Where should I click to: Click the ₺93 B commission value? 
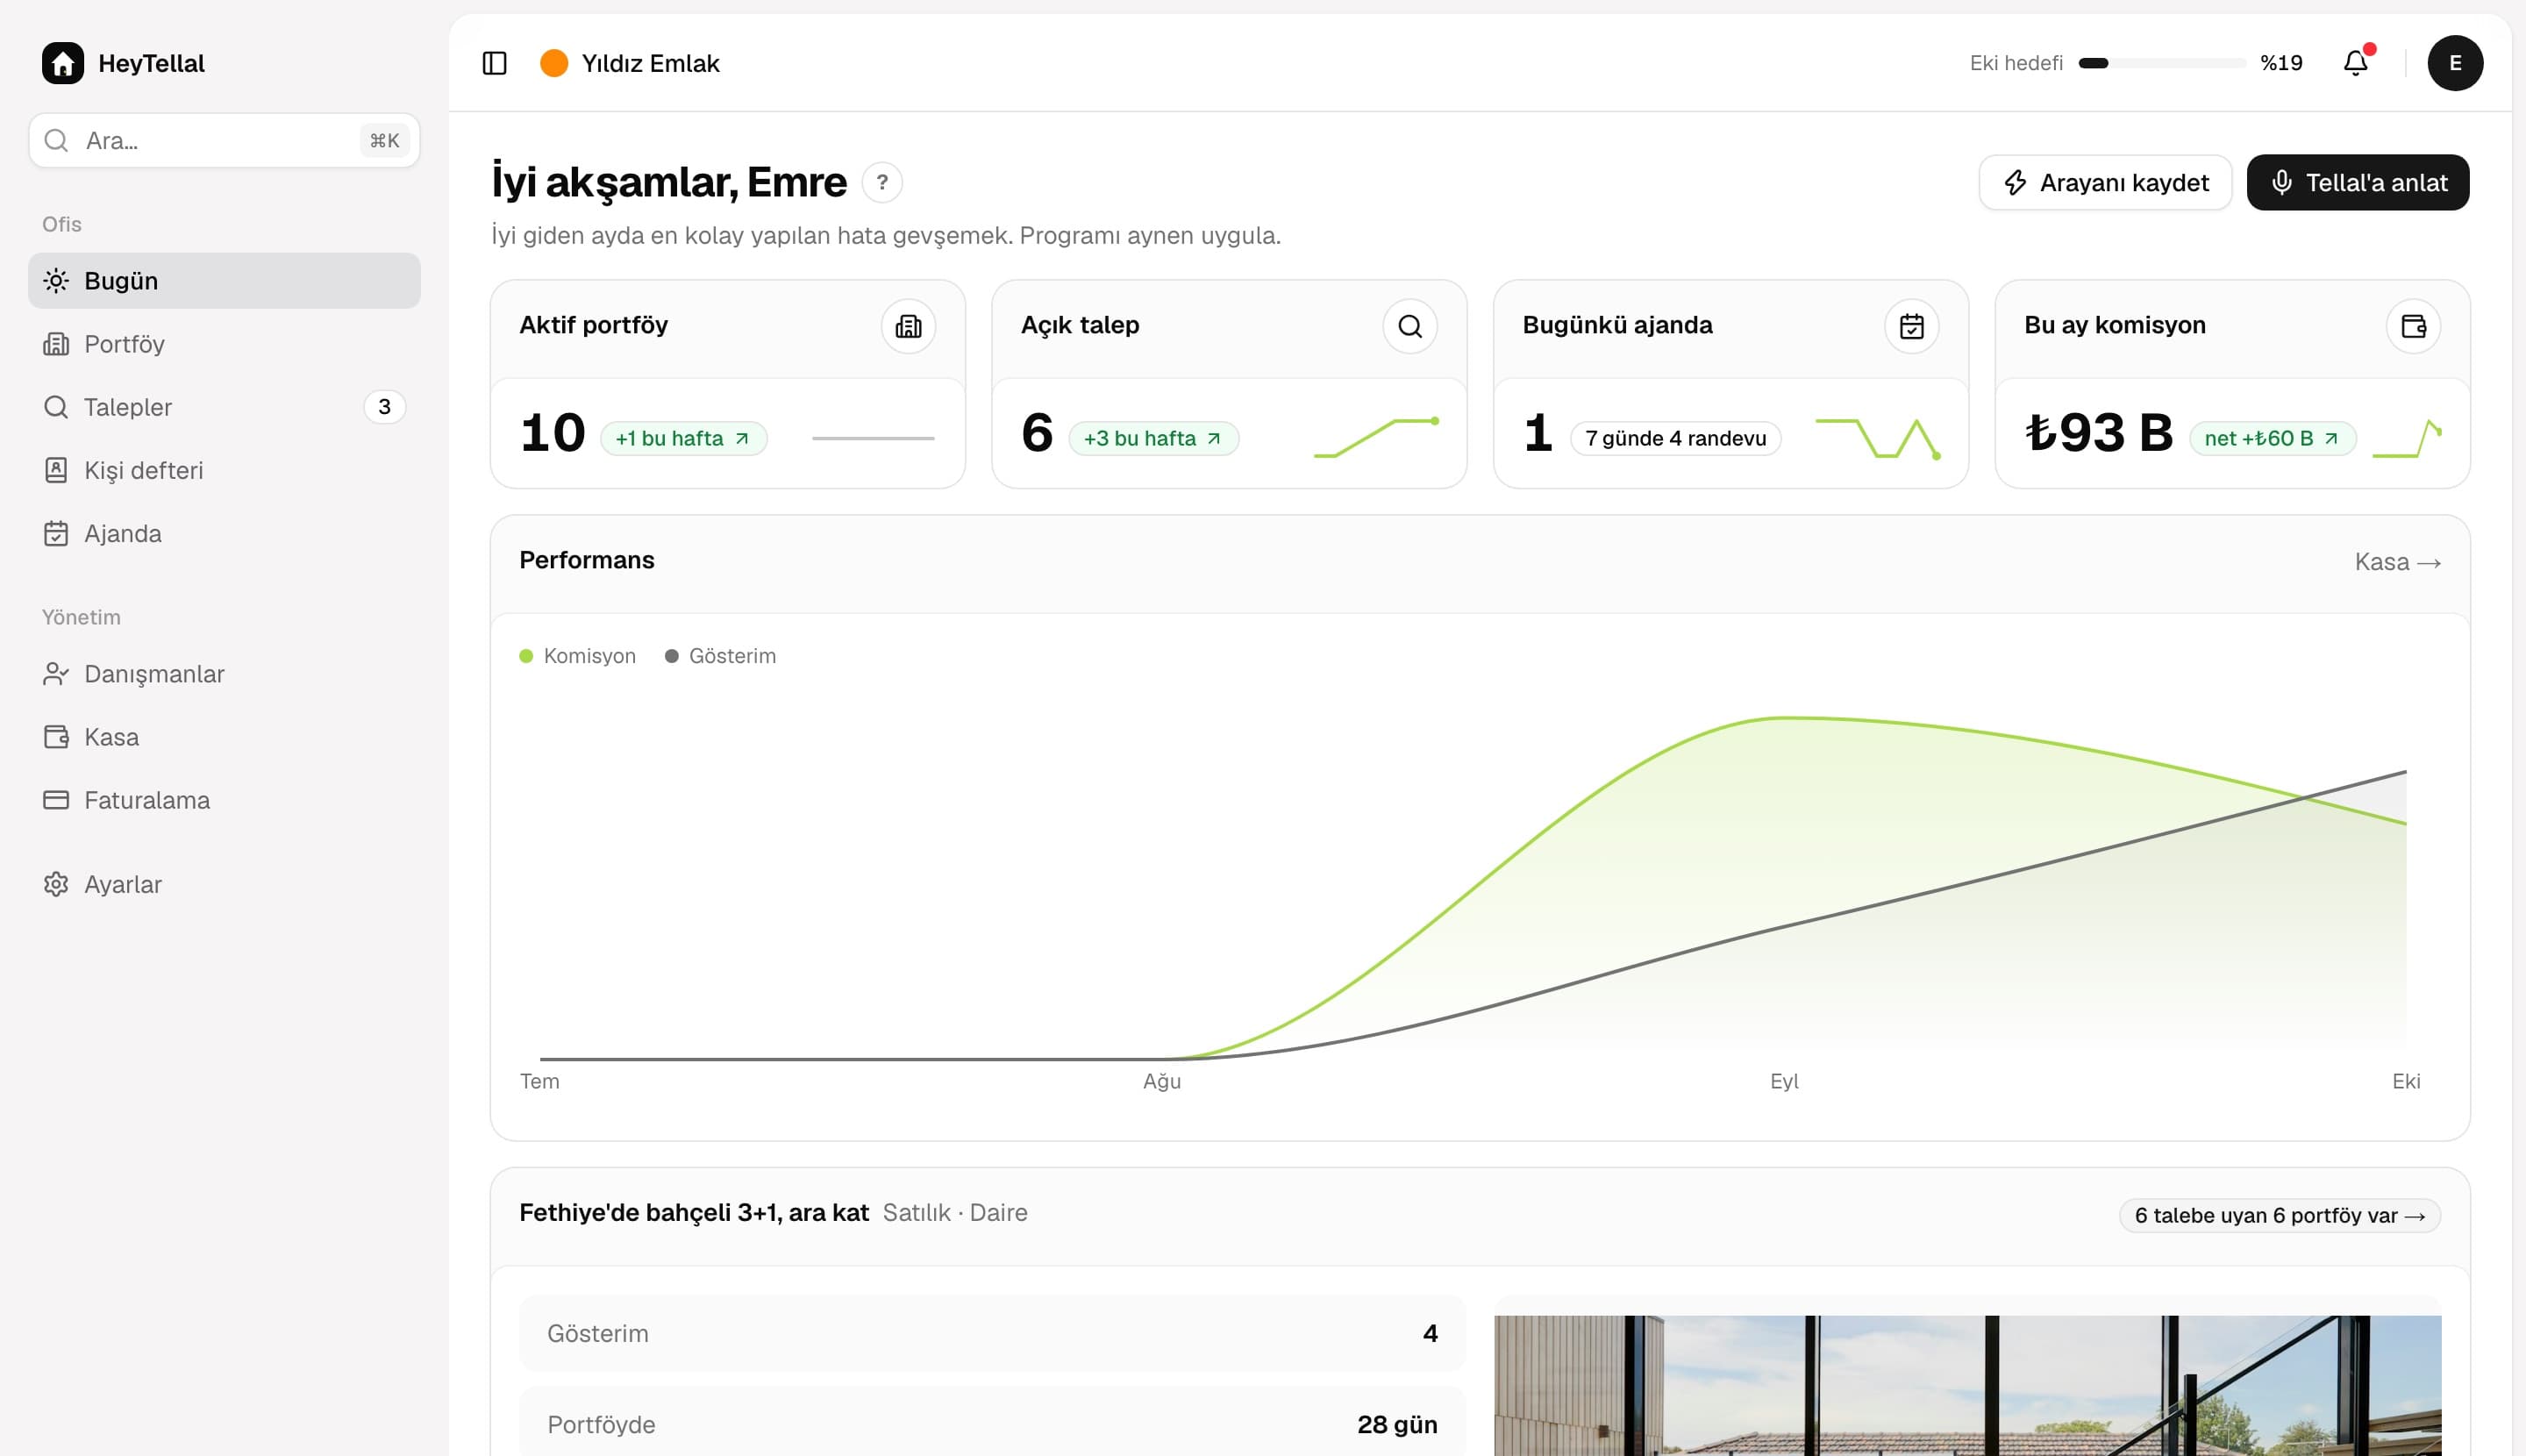point(2099,433)
